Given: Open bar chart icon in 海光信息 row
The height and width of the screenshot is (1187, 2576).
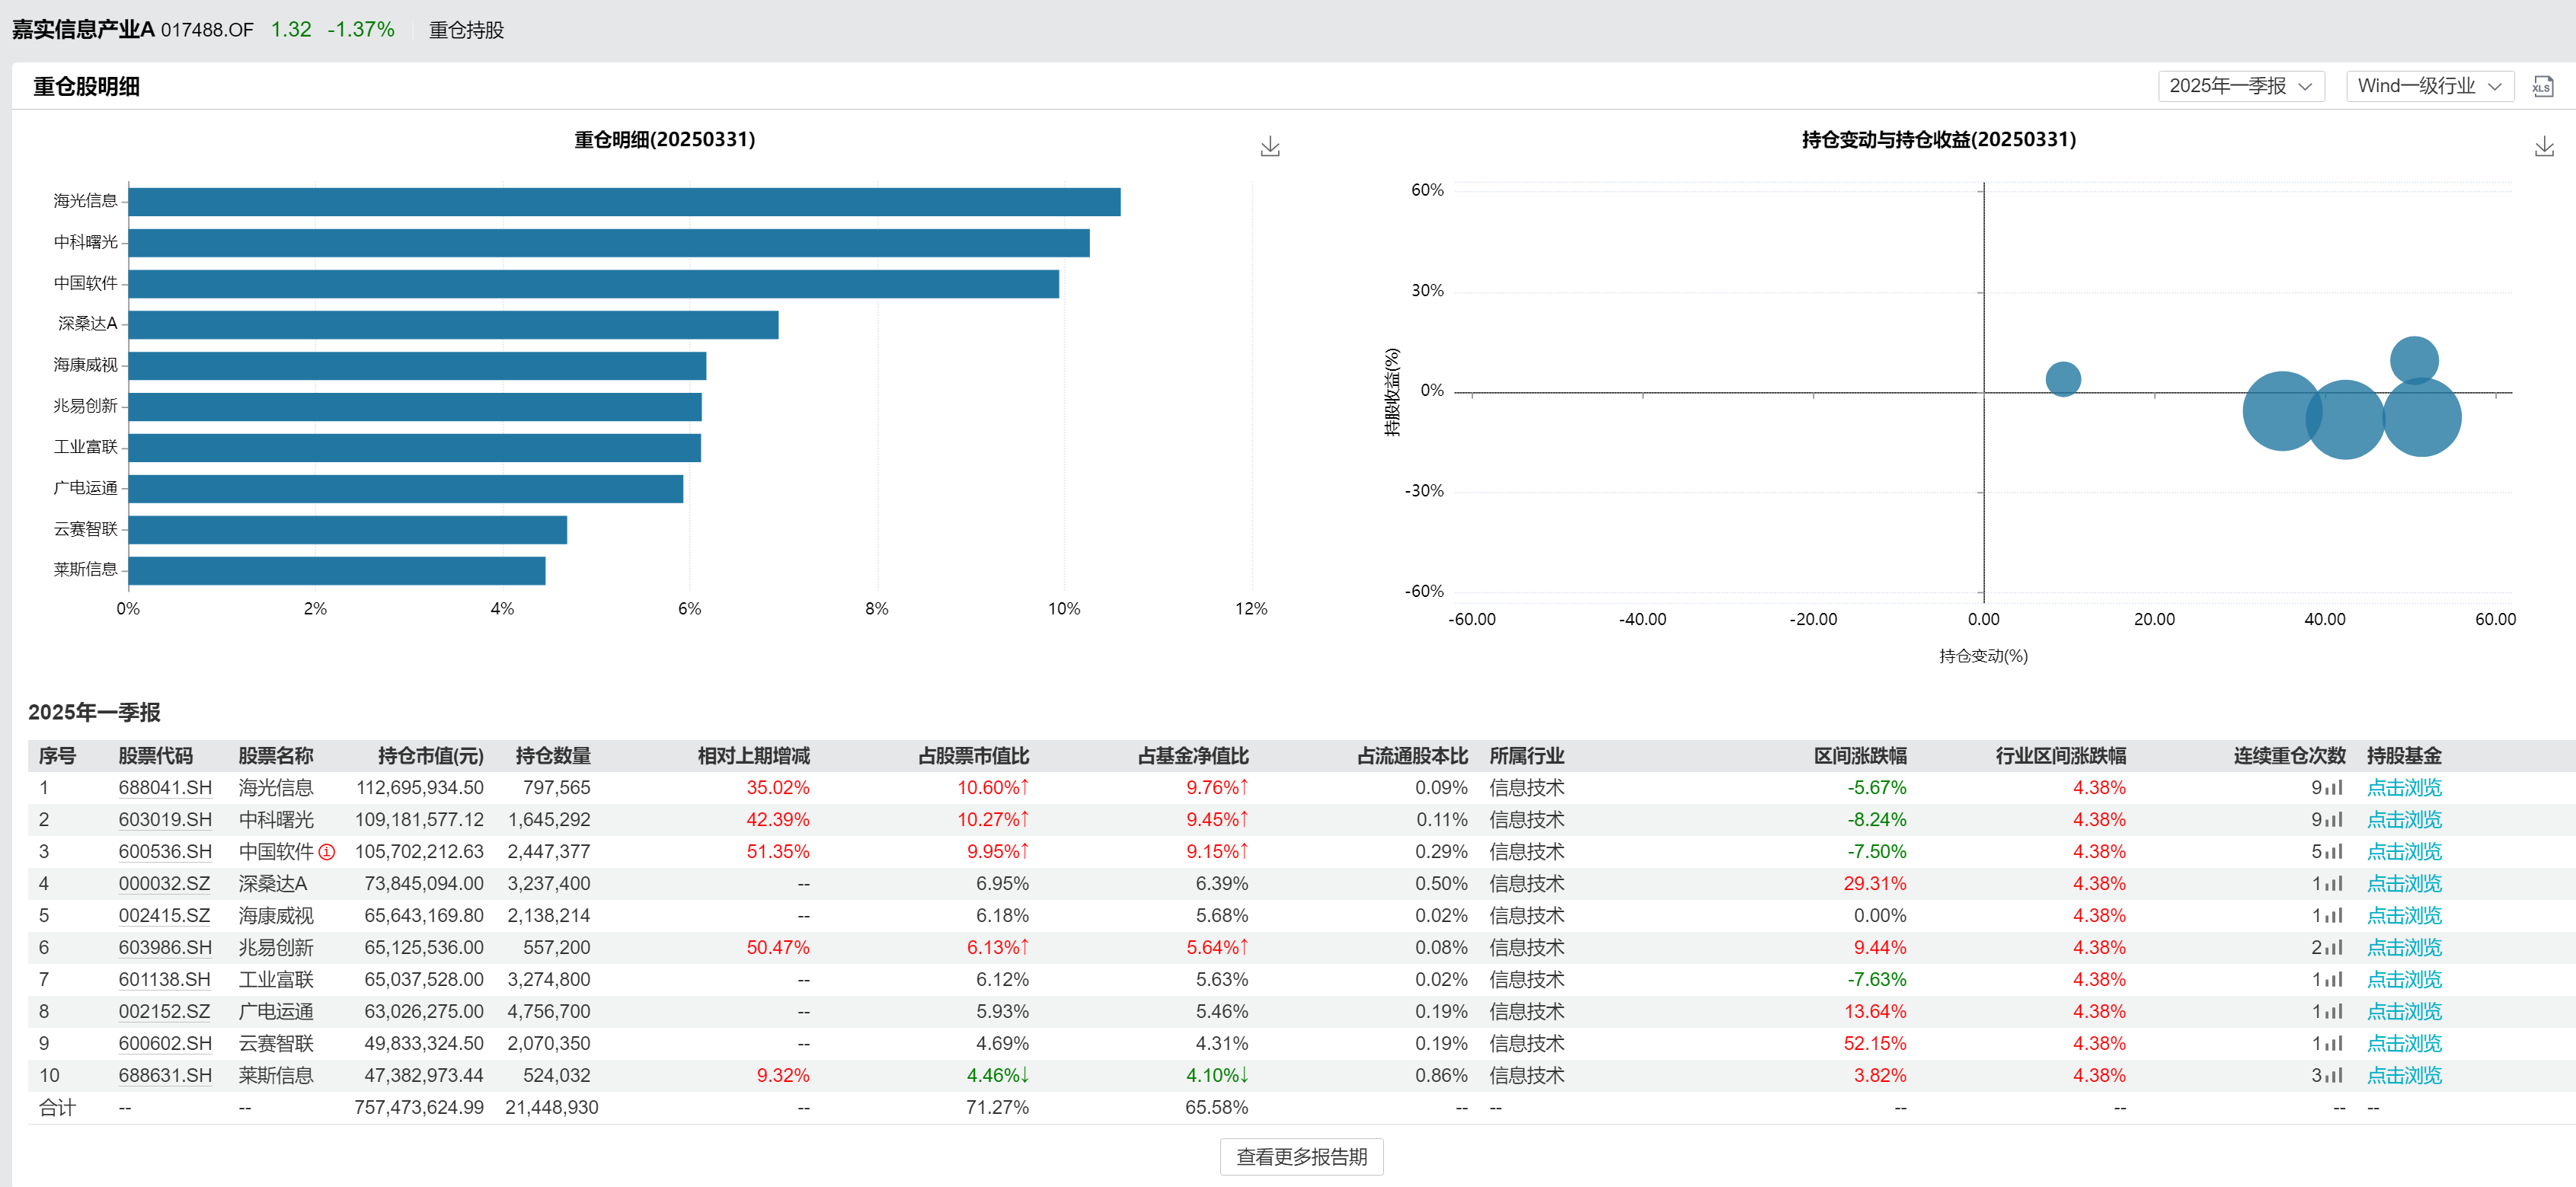Looking at the screenshot, I should [2334, 788].
